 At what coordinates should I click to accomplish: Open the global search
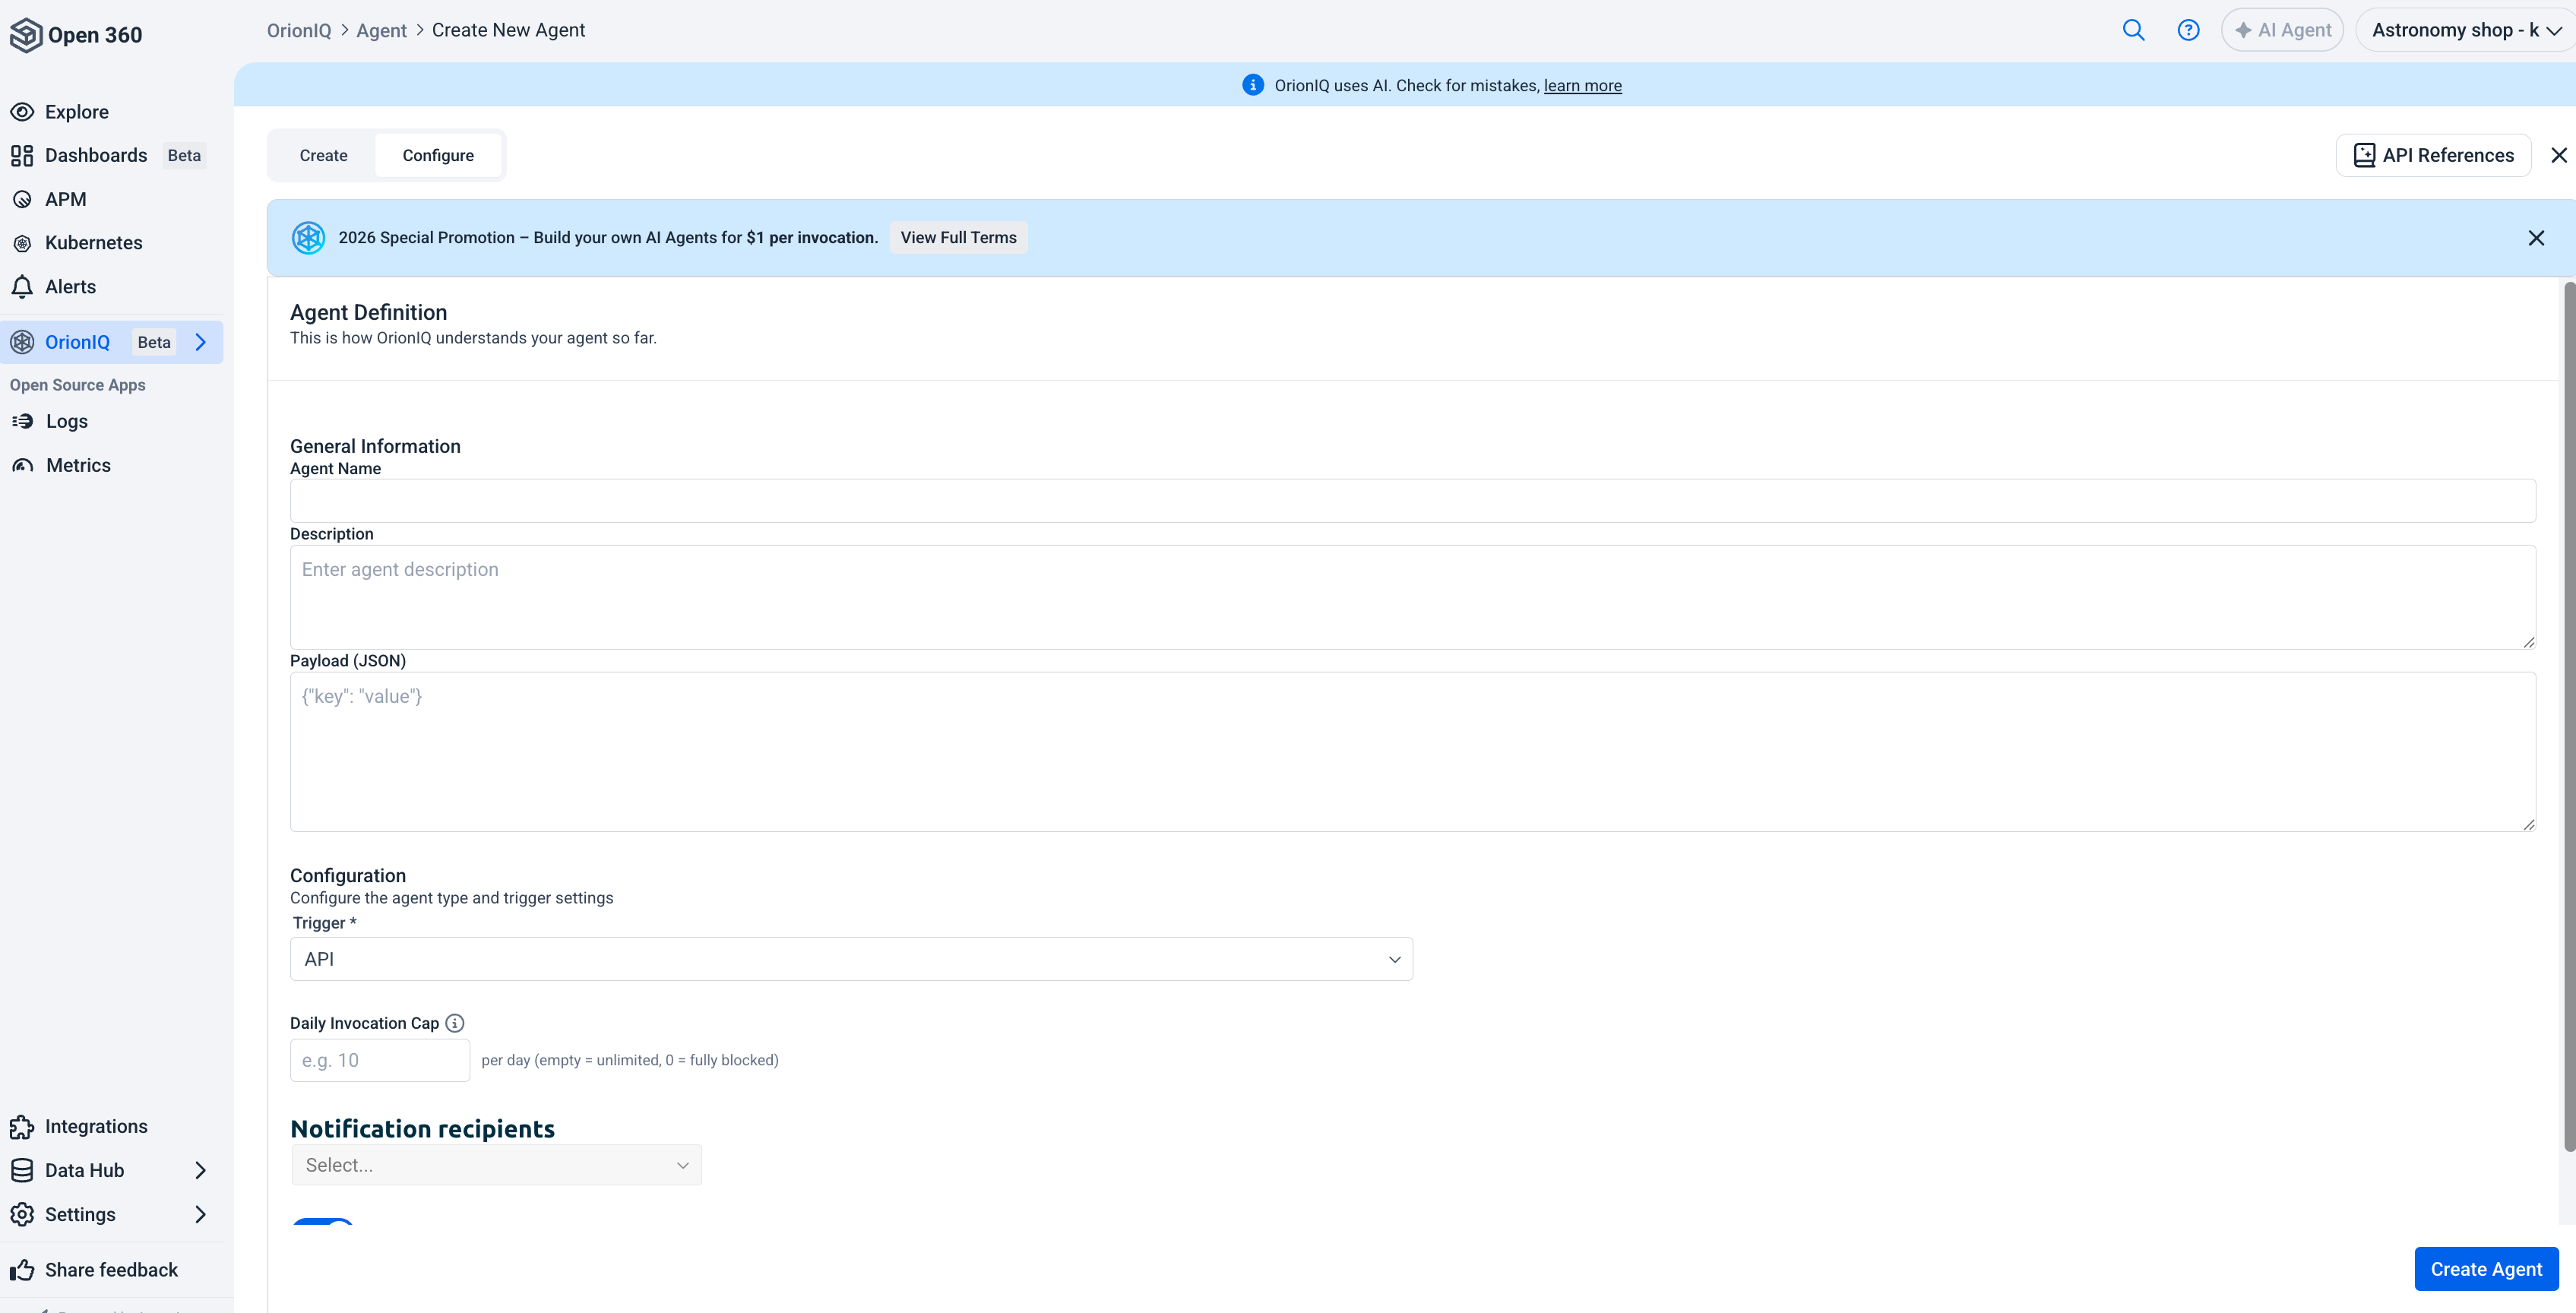[x=2133, y=29]
